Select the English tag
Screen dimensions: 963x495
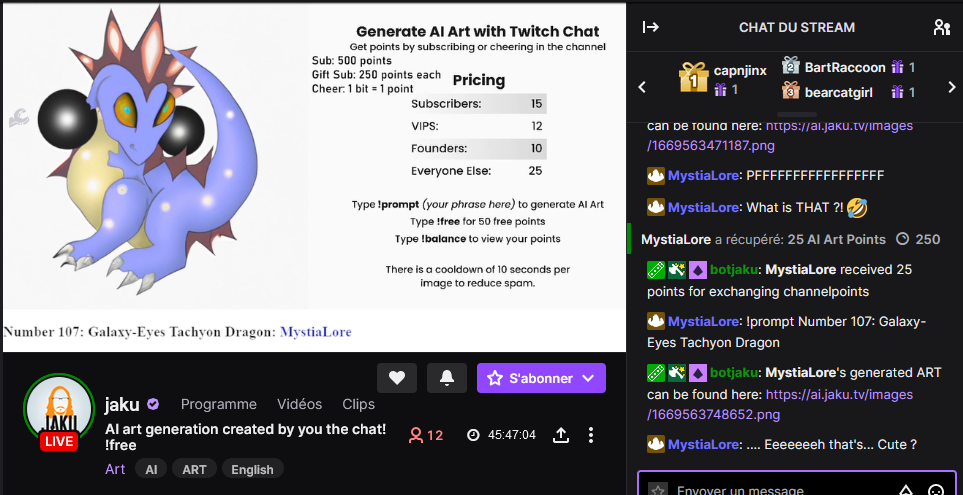coord(252,469)
